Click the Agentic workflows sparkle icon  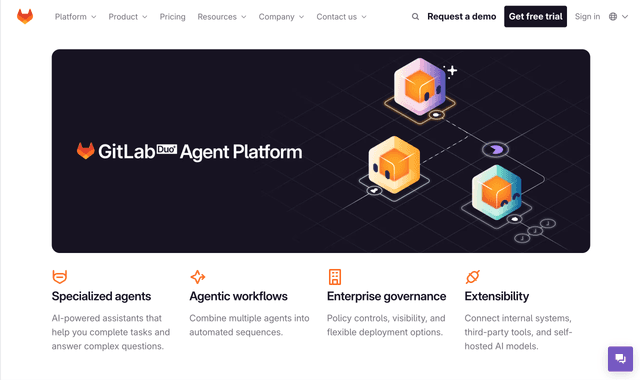click(198, 277)
